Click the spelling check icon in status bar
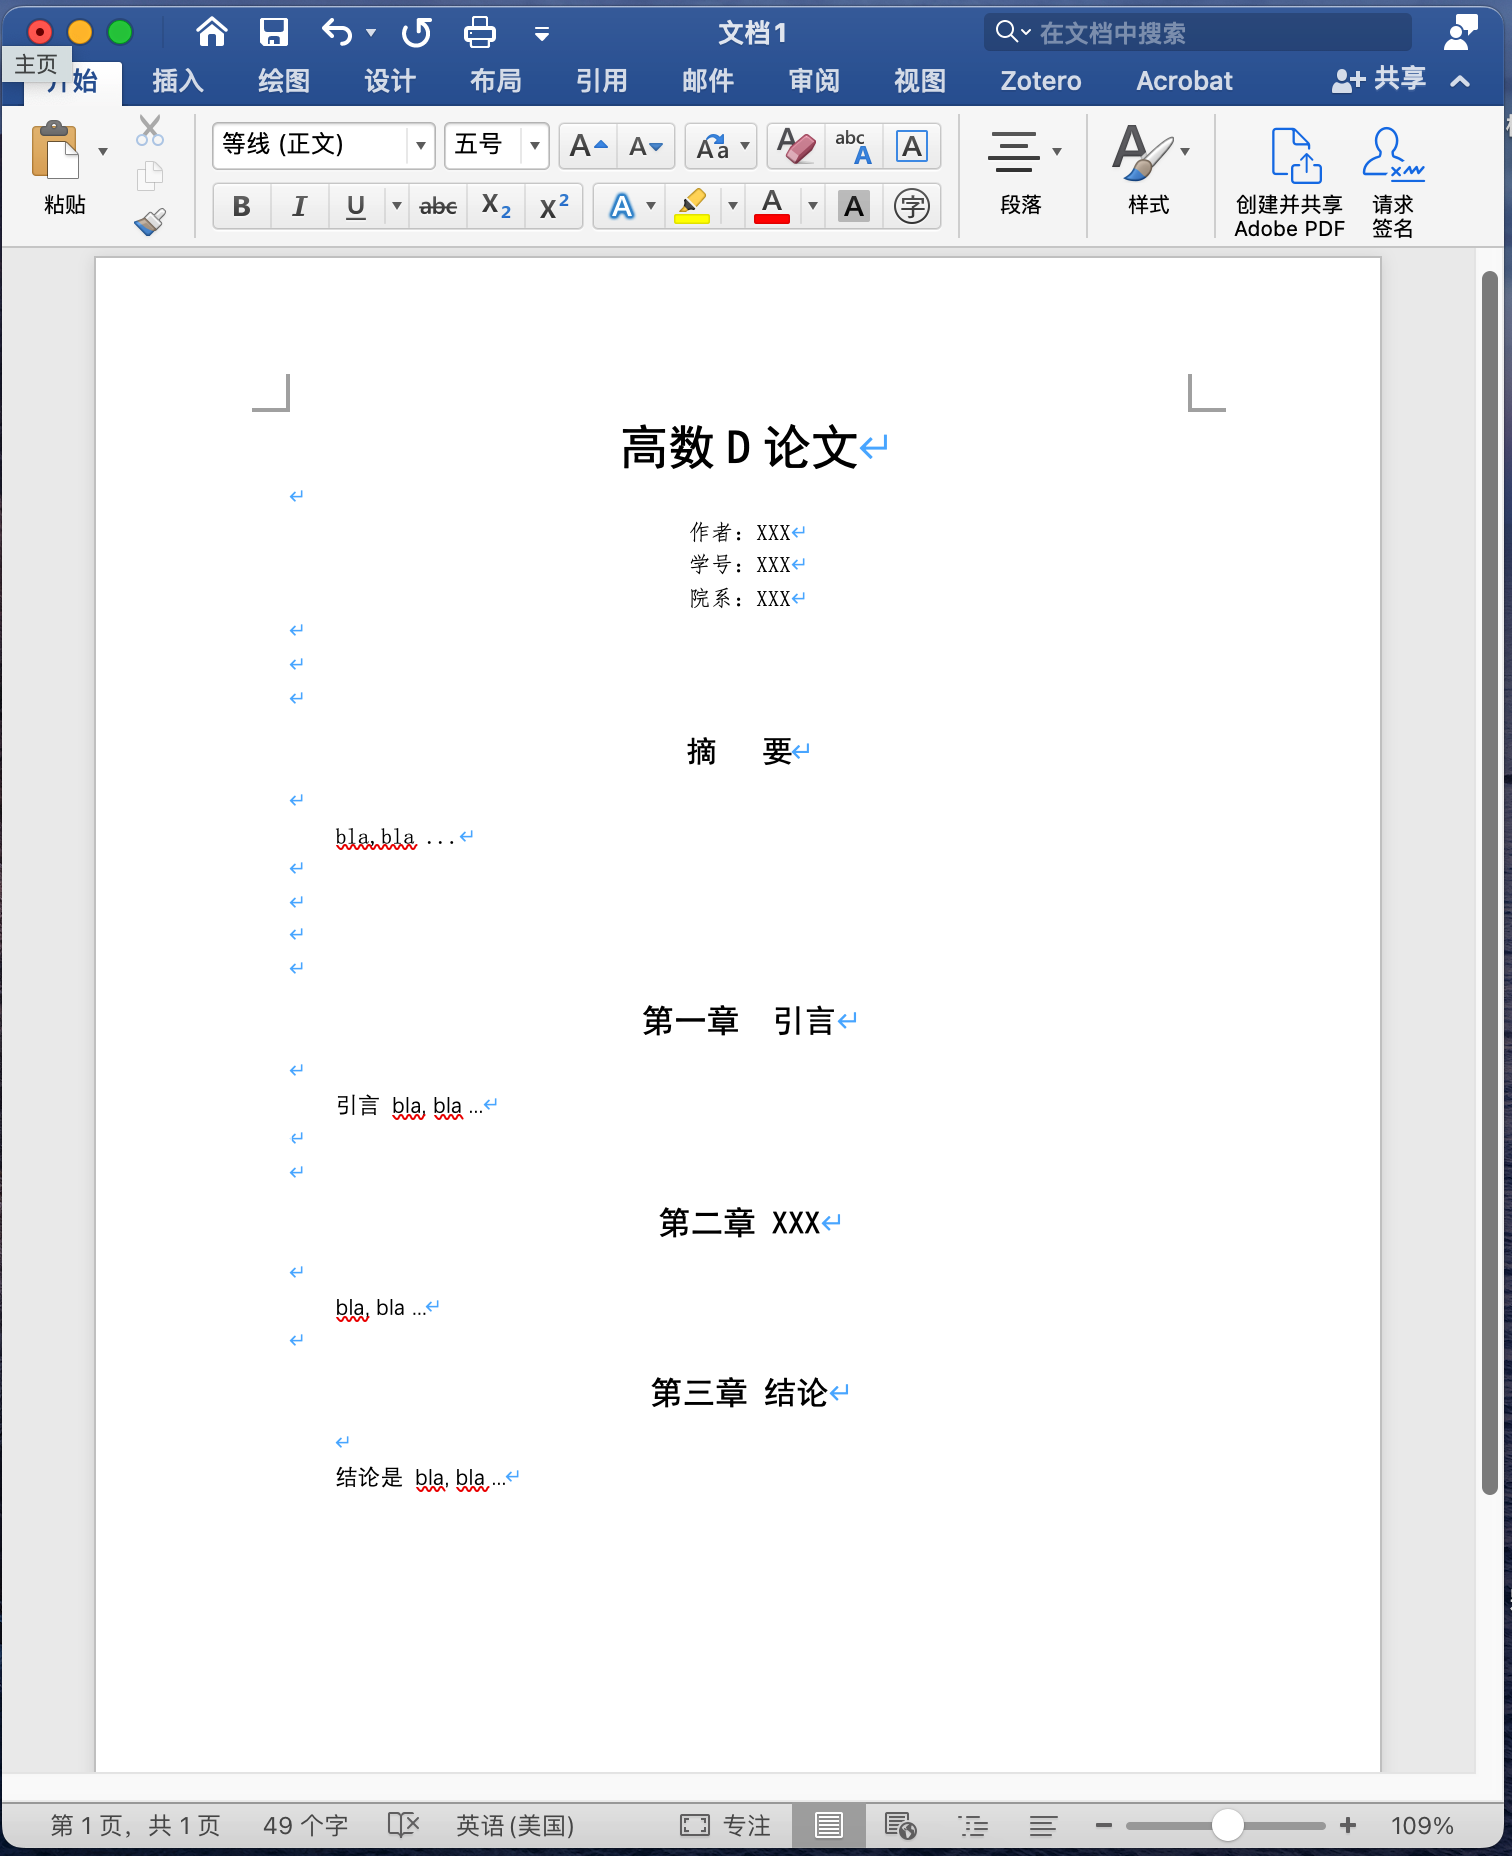 (x=403, y=1825)
